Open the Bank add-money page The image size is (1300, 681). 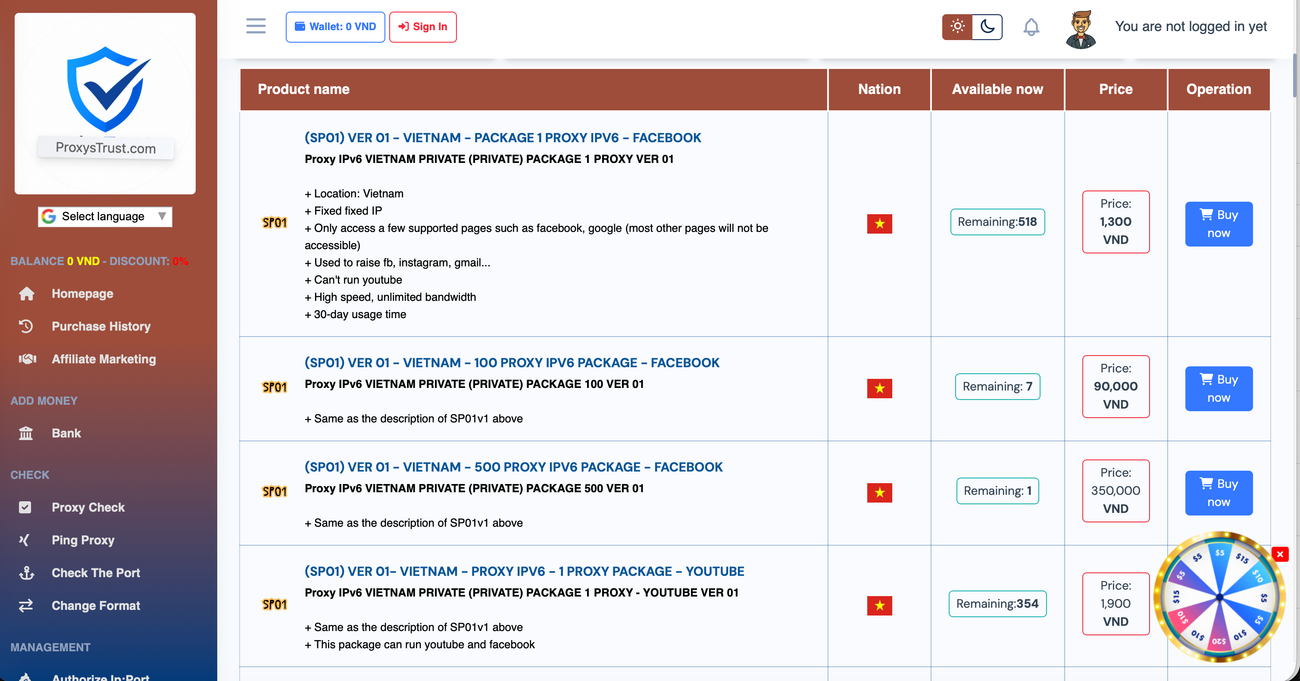[66, 433]
